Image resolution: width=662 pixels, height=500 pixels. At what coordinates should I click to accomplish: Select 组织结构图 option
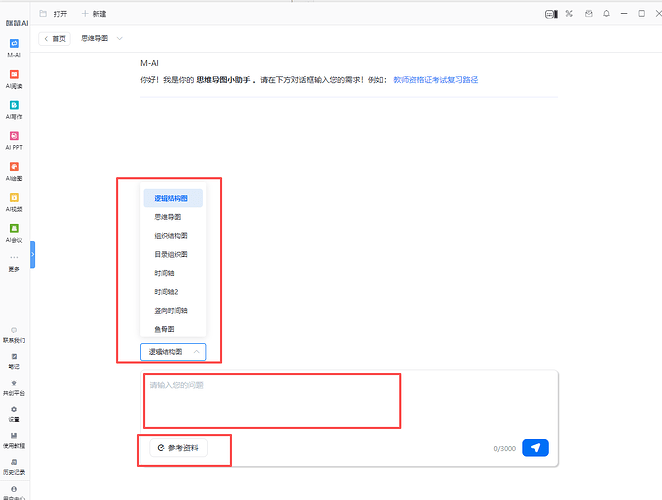(170, 236)
